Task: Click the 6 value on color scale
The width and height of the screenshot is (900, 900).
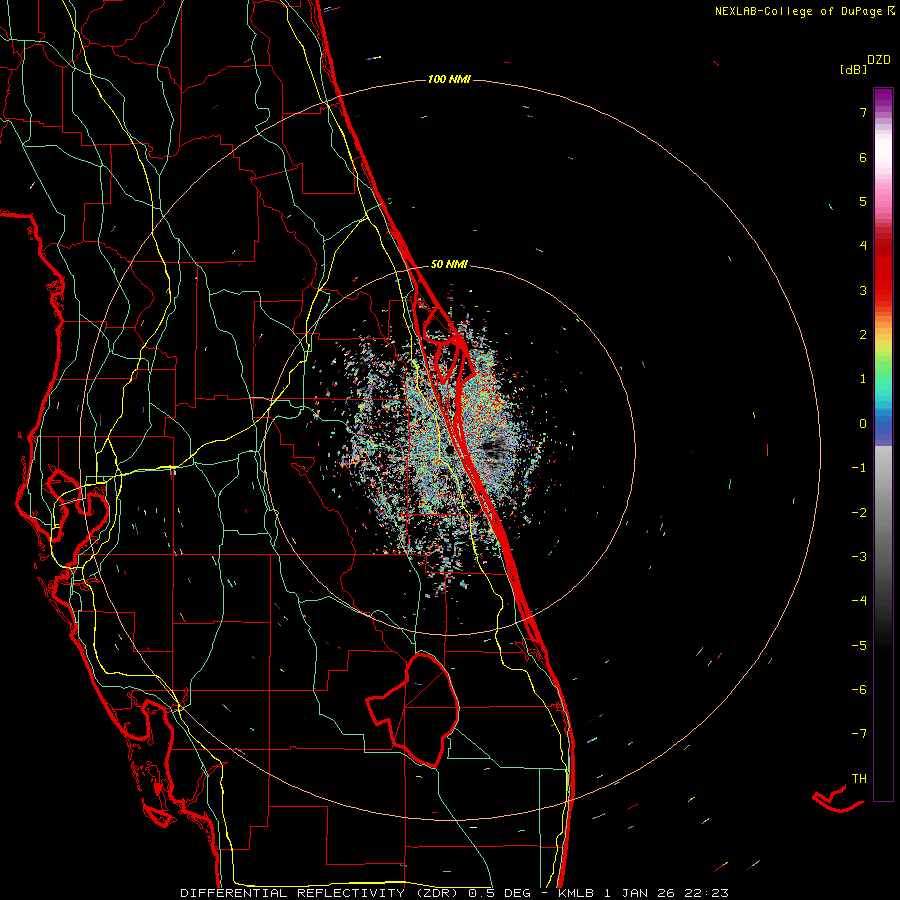Action: tap(863, 157)
